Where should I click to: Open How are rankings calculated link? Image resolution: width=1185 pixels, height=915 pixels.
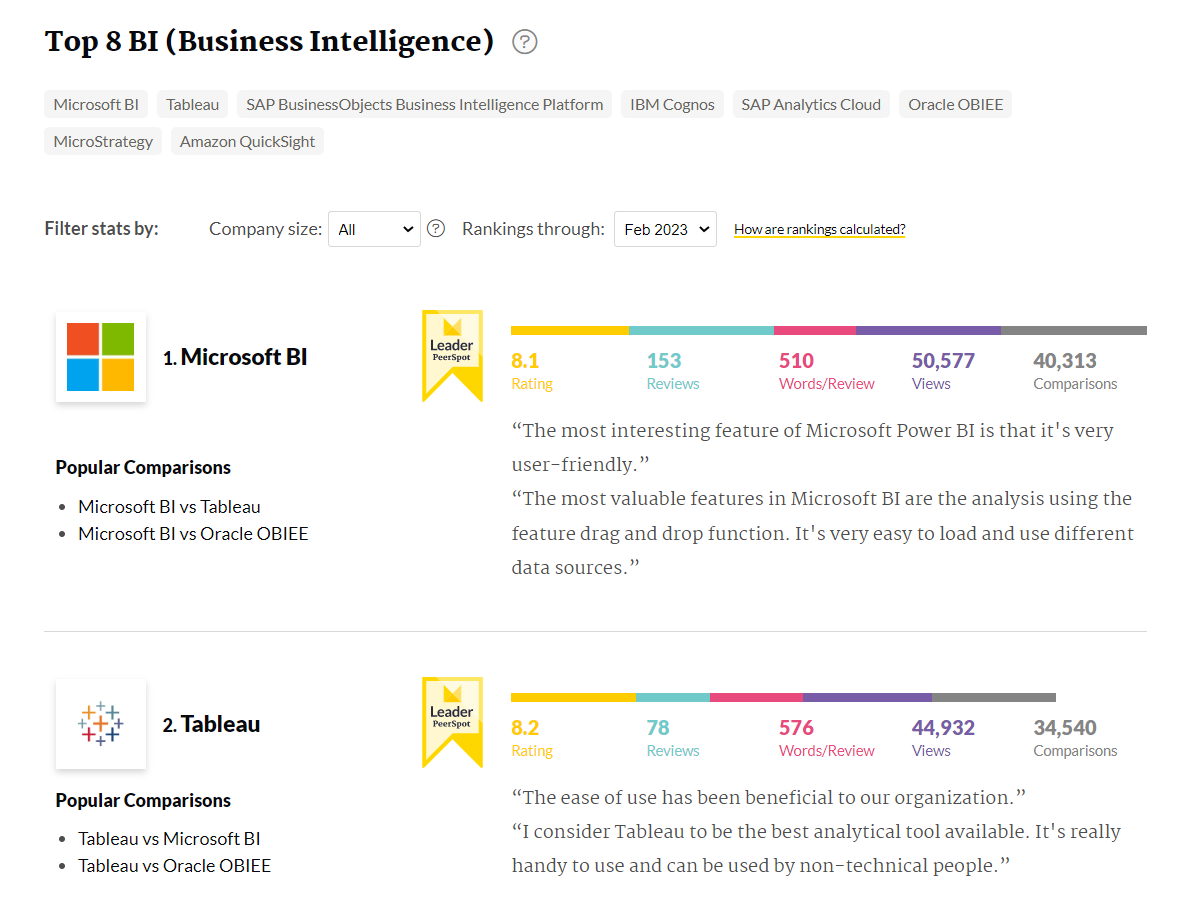[x=819, y=229]
